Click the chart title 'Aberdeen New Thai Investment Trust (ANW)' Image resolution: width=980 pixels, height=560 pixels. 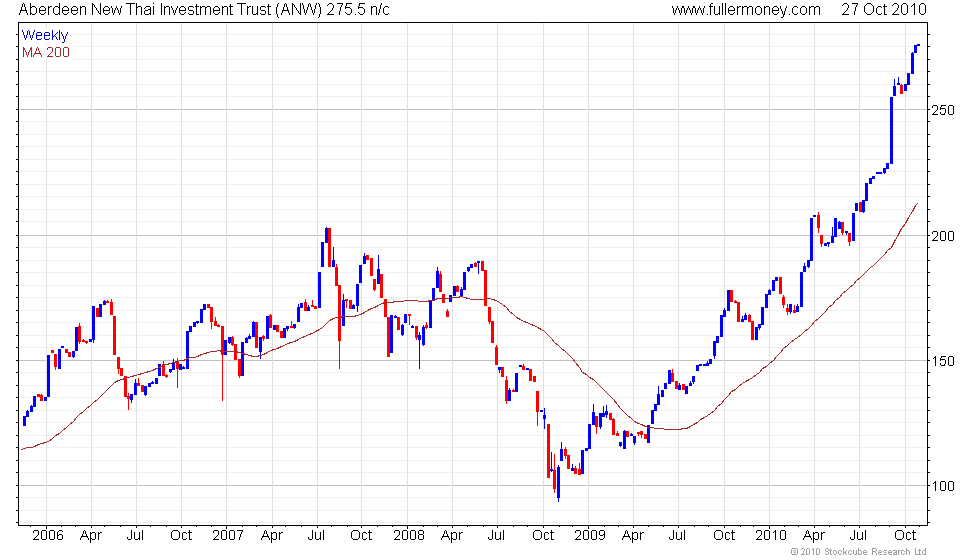click(171, 9)
